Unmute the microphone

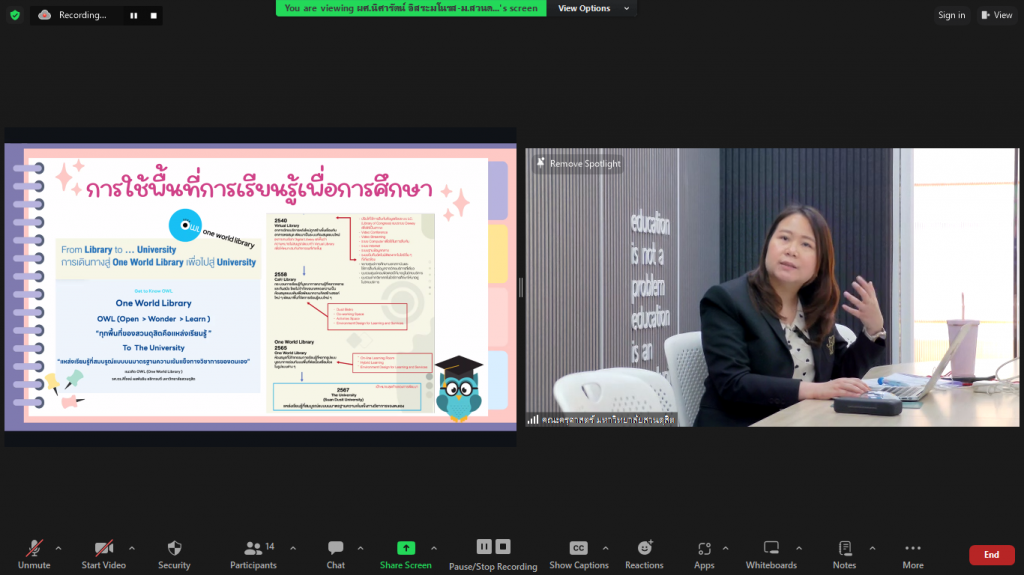34,549
